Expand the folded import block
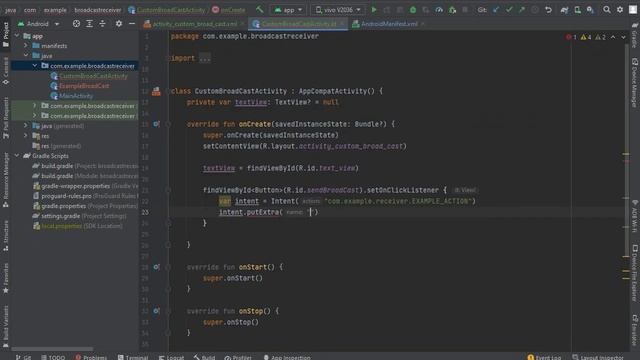 pos(204,58)
